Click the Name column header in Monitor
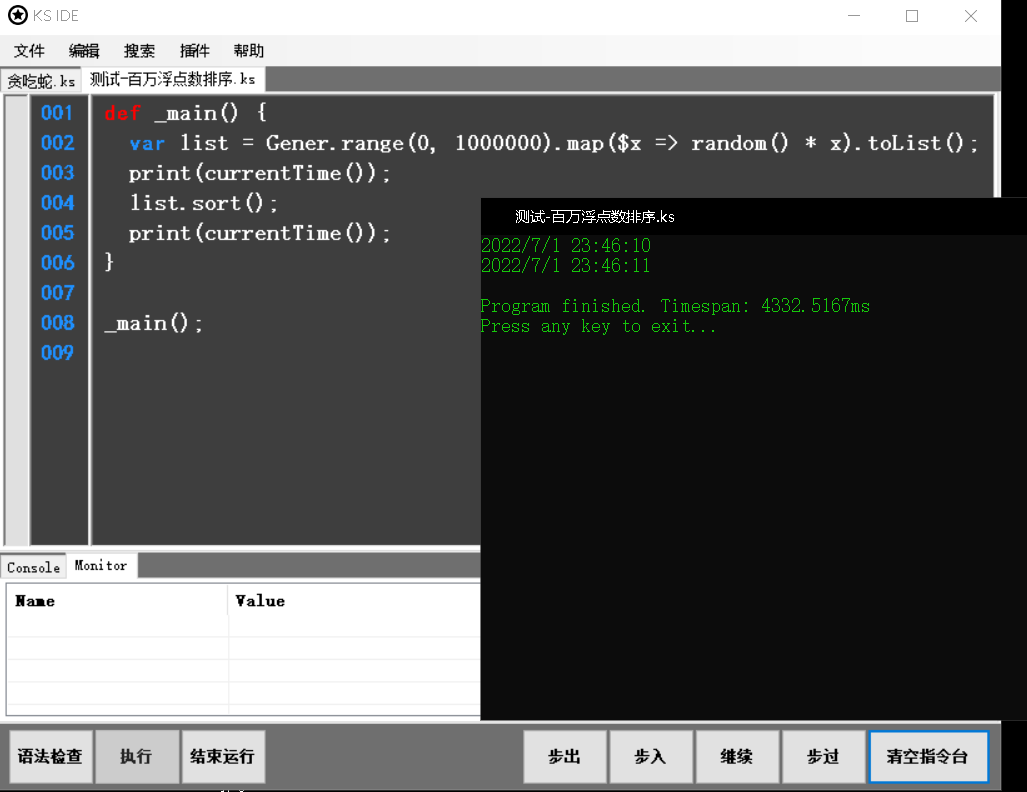The image size is (1027, 792). coord(37,600)
